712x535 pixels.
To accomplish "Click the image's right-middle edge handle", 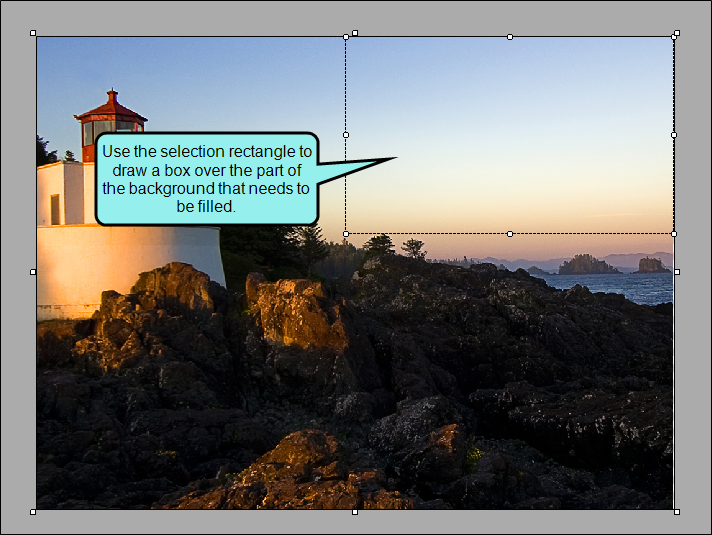I will (677, 272).
